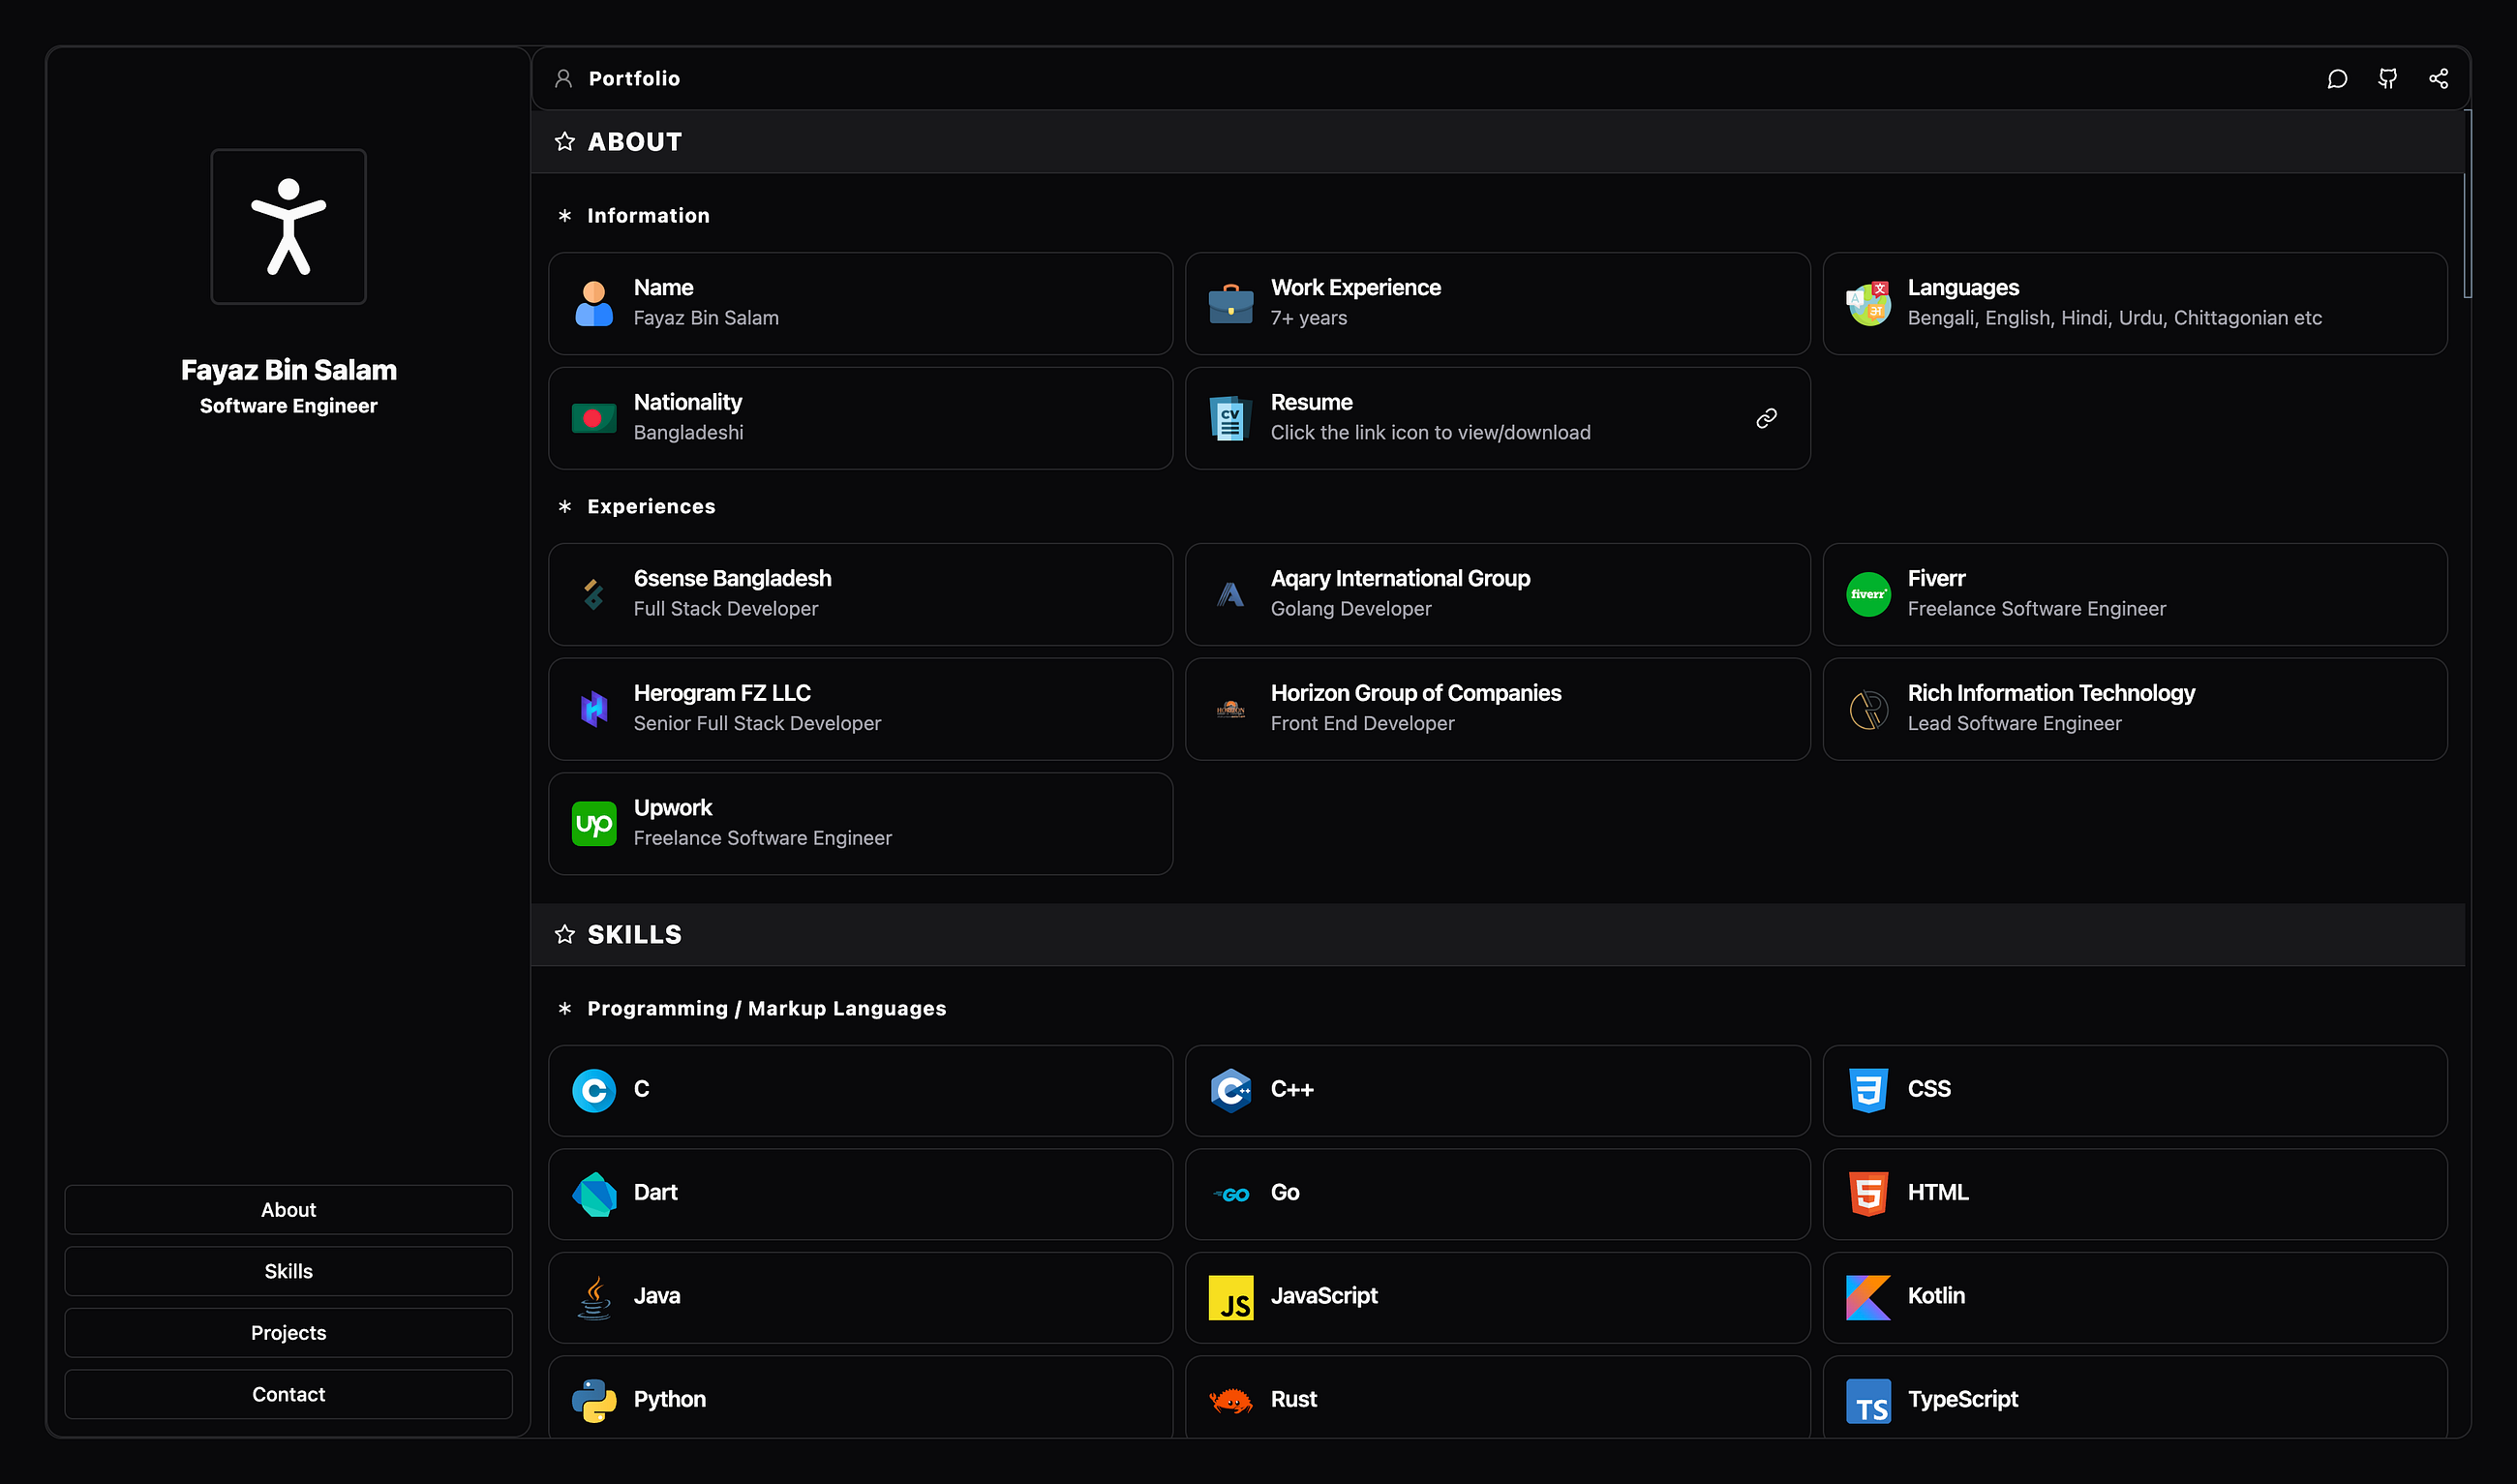Screen dimensions: 2517x1484
Task: Click the 'Portfolio' header title
Action: 634,78
